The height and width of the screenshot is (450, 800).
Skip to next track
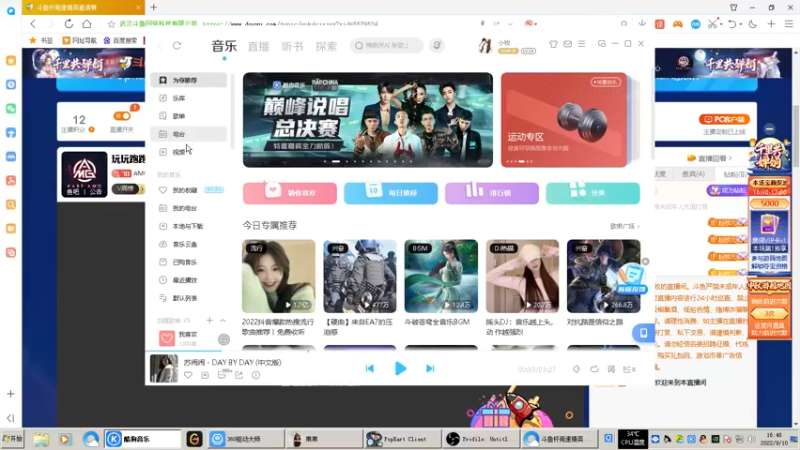point(430,368)
